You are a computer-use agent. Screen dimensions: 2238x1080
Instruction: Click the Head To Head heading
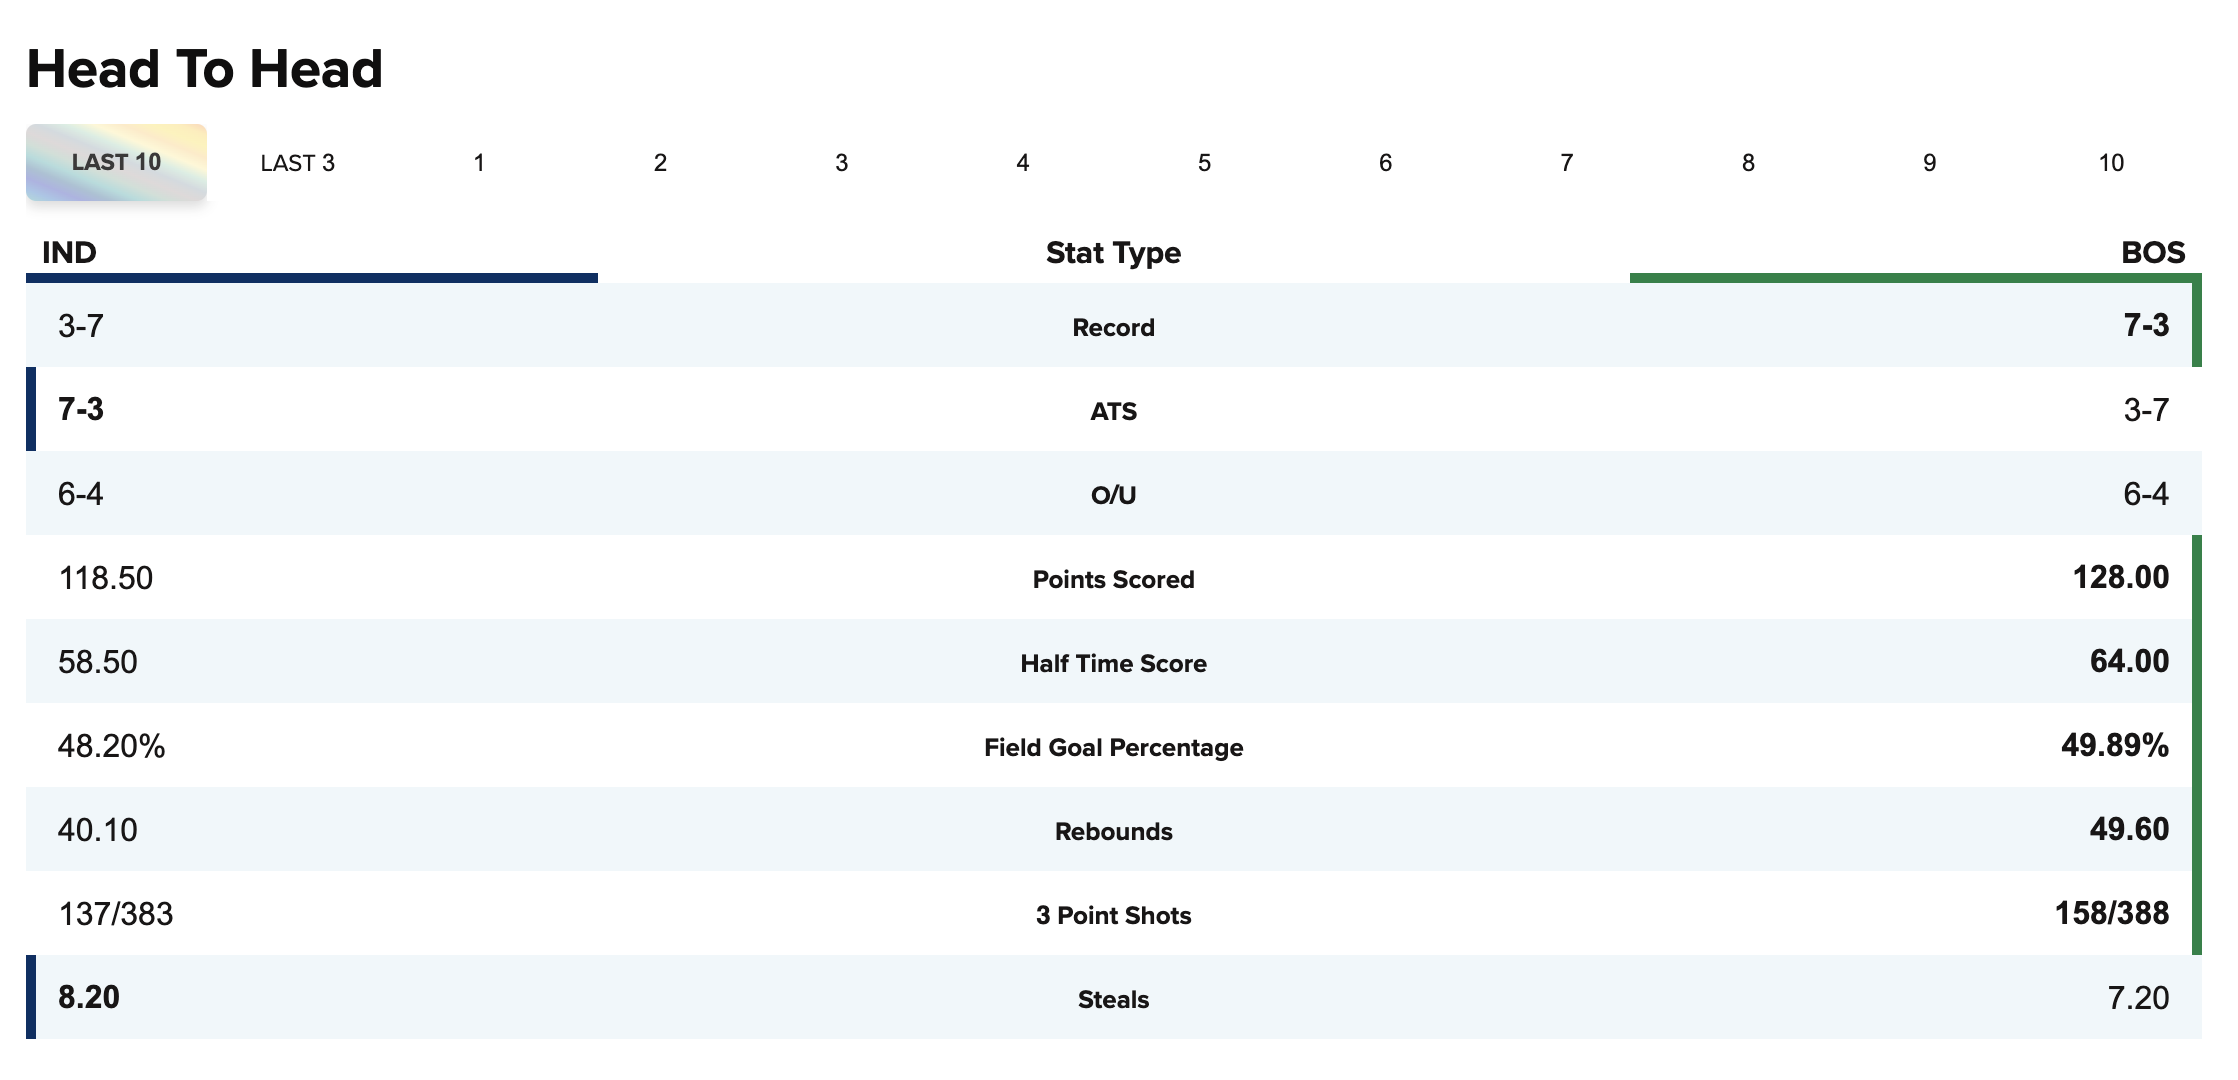coord(205,69)
